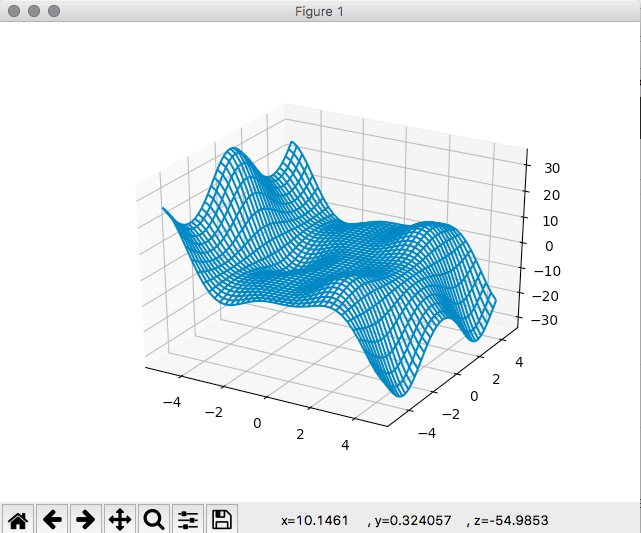Screen dimensions: 641x533
Task: Click the z-axis tick label 10
Action: point(550,221)
